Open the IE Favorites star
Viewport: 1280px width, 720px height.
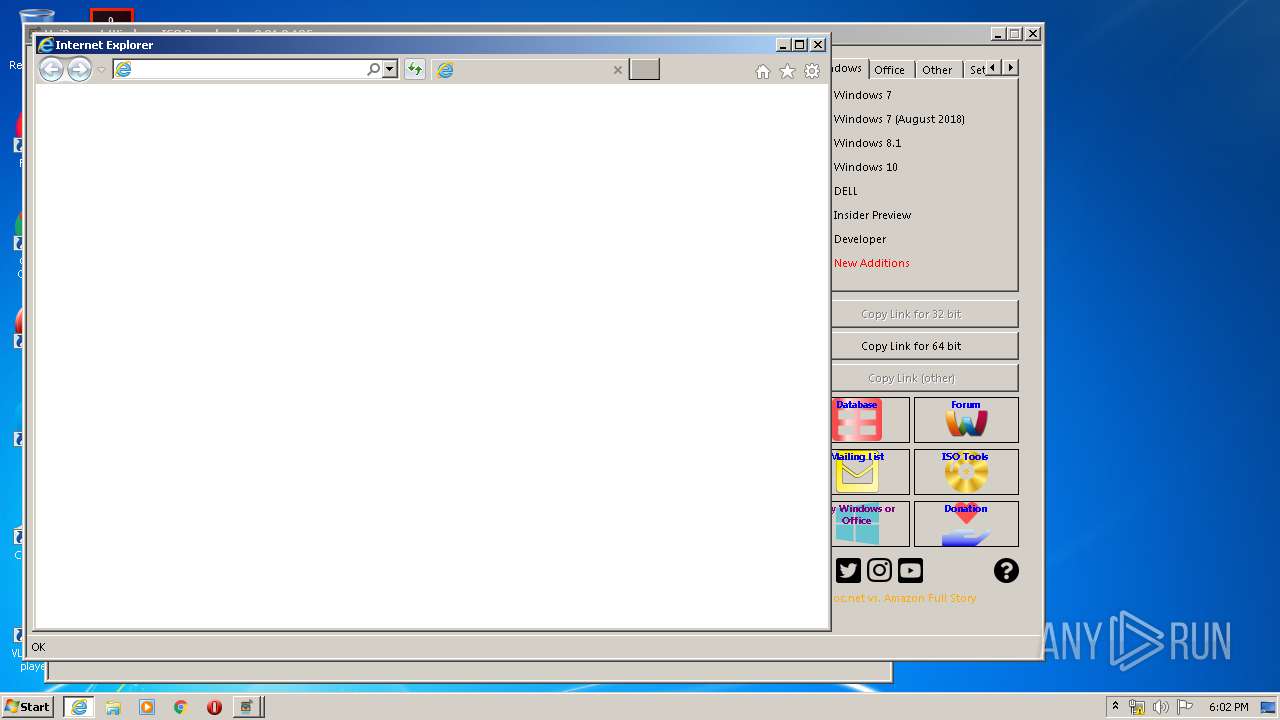(x=787, y=71)
